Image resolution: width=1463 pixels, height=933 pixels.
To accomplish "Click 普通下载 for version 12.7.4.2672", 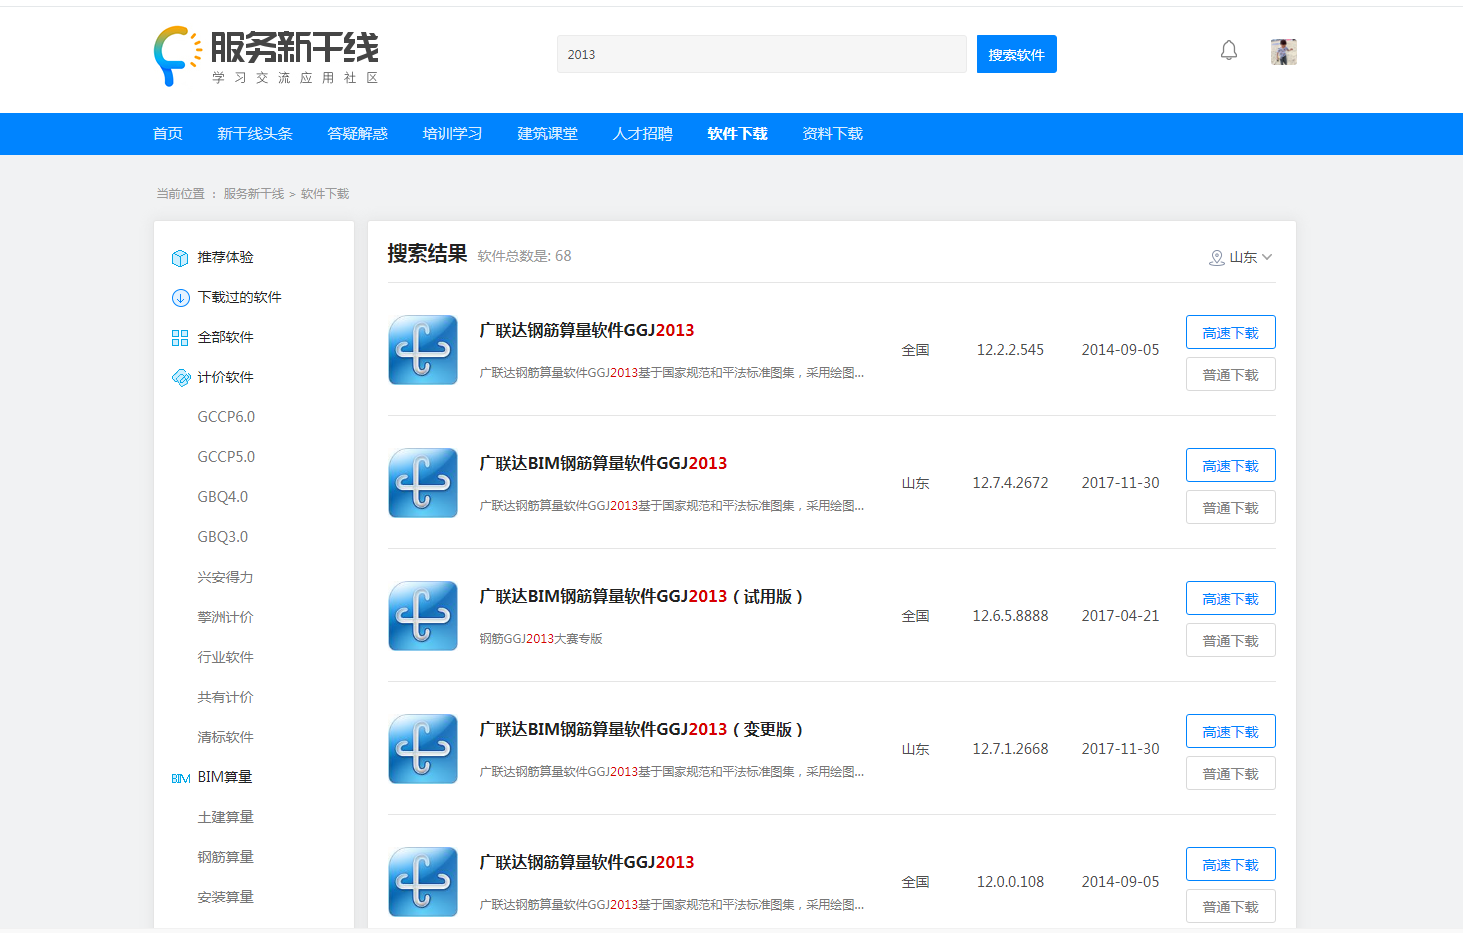I will click(x=1231, y=507).
